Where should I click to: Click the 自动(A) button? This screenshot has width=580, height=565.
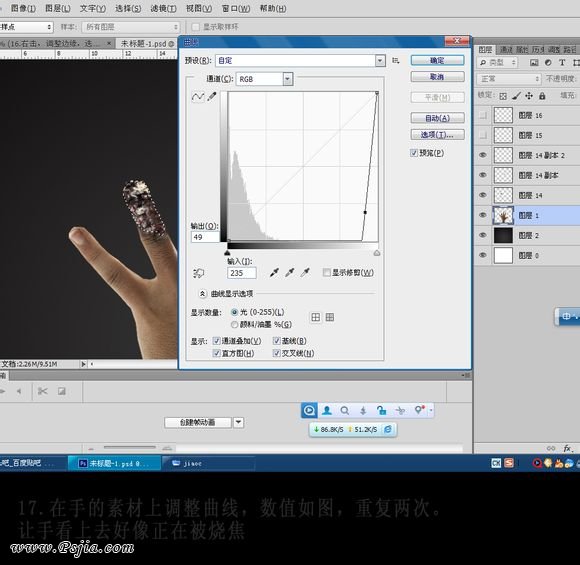pos(437,118)
